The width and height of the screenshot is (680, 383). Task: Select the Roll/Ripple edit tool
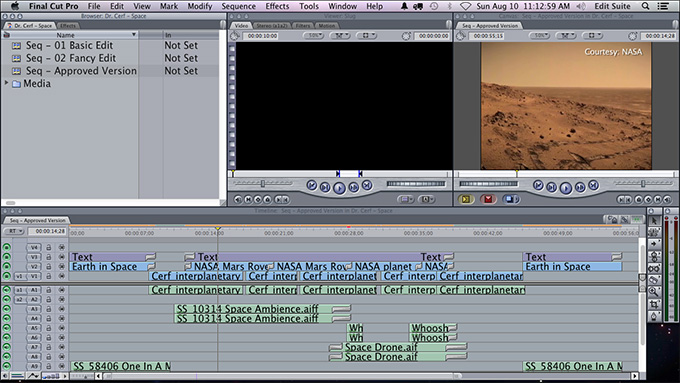654,256
